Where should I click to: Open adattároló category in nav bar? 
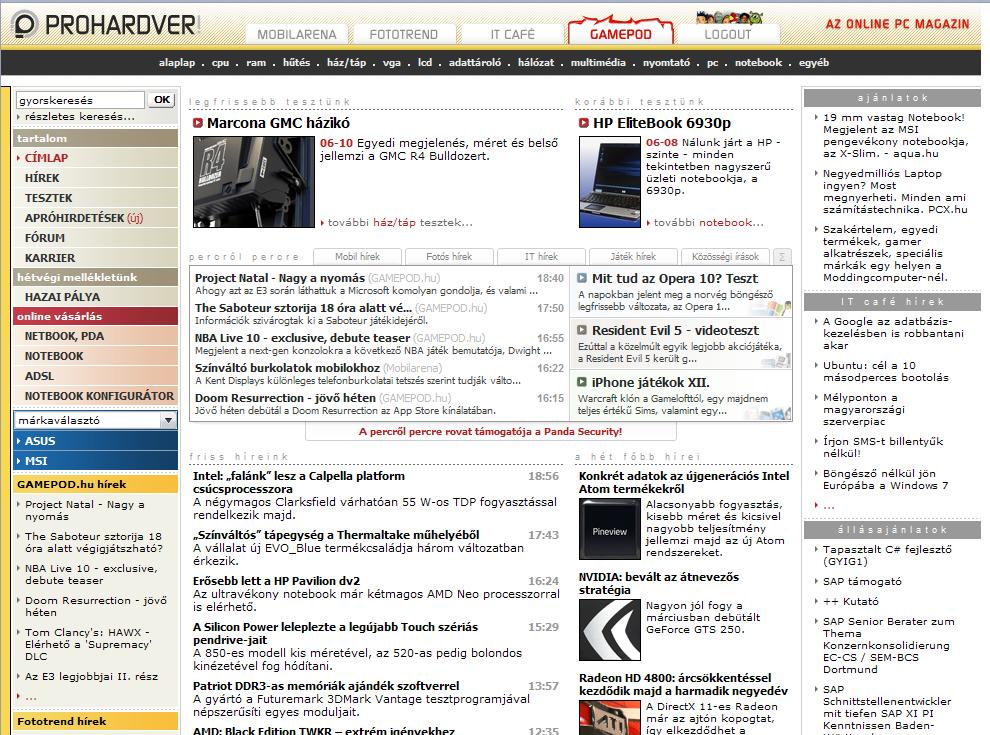(x=475, y=63)
